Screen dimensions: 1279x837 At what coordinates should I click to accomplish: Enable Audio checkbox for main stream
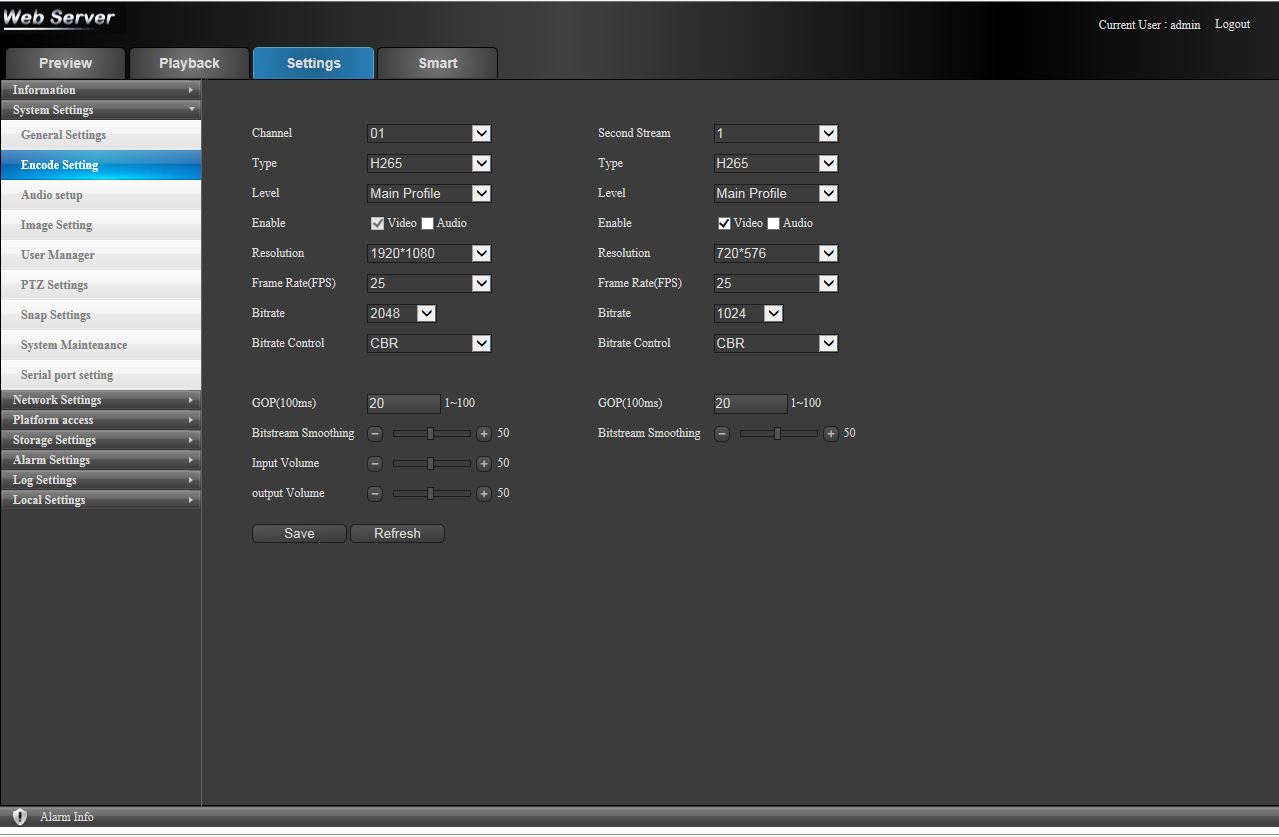point(428,224)
